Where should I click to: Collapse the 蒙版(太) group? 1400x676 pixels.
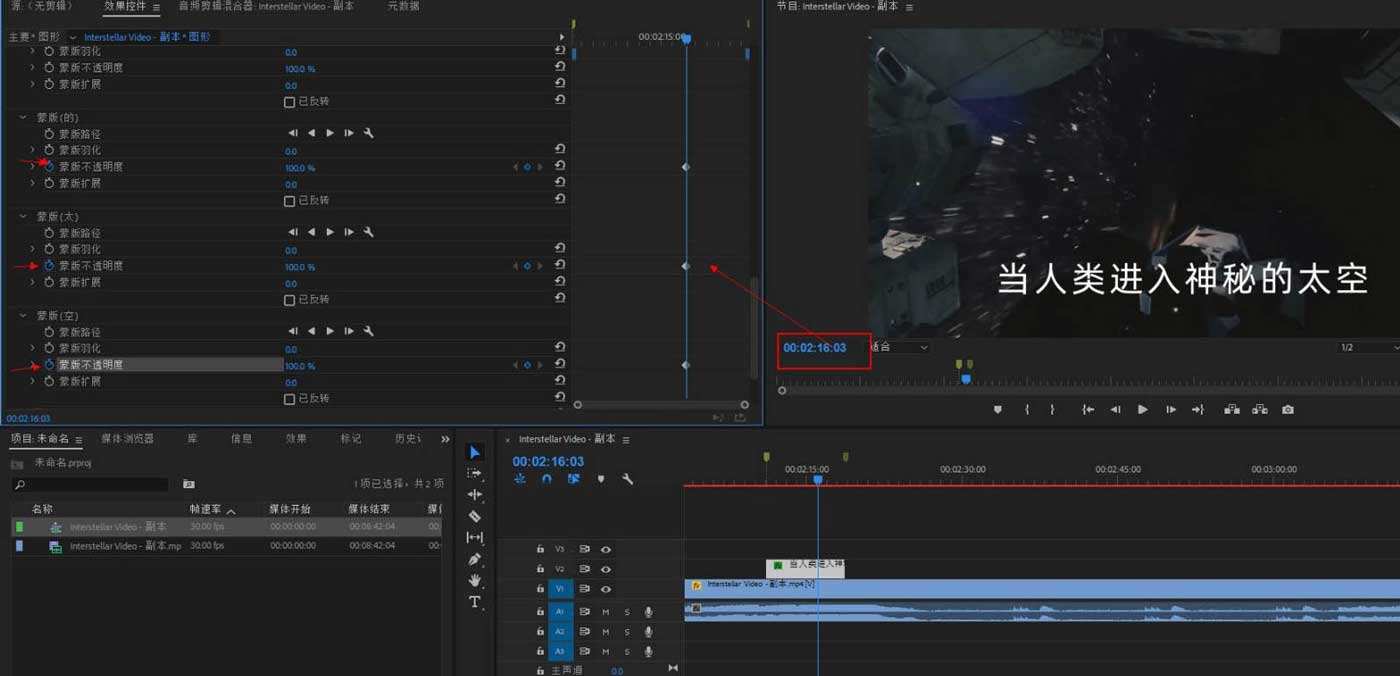pyautogui.click(x=23, y=216)
